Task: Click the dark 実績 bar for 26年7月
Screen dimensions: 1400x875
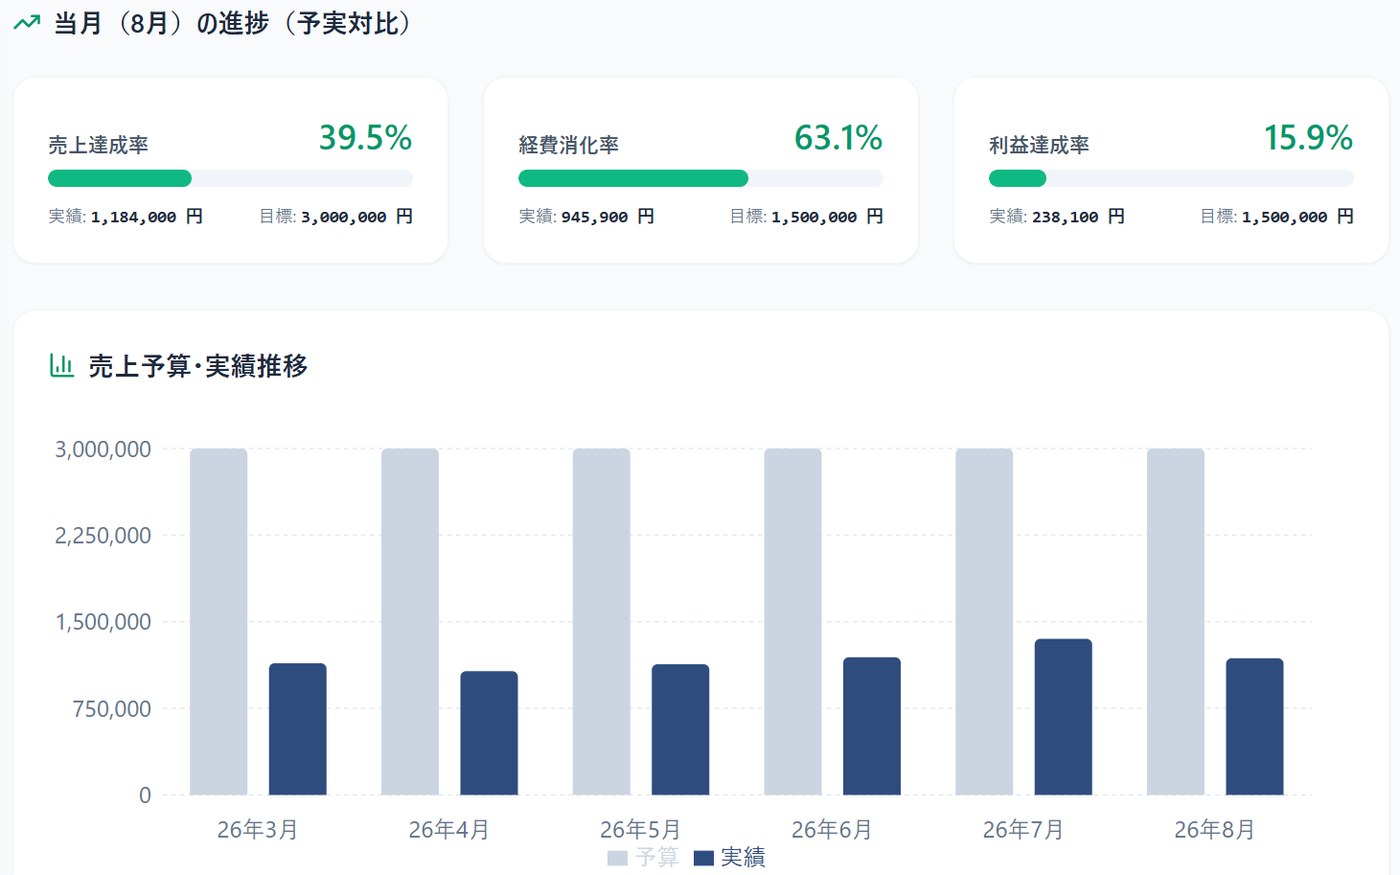Action: [x=1063, y=717]
